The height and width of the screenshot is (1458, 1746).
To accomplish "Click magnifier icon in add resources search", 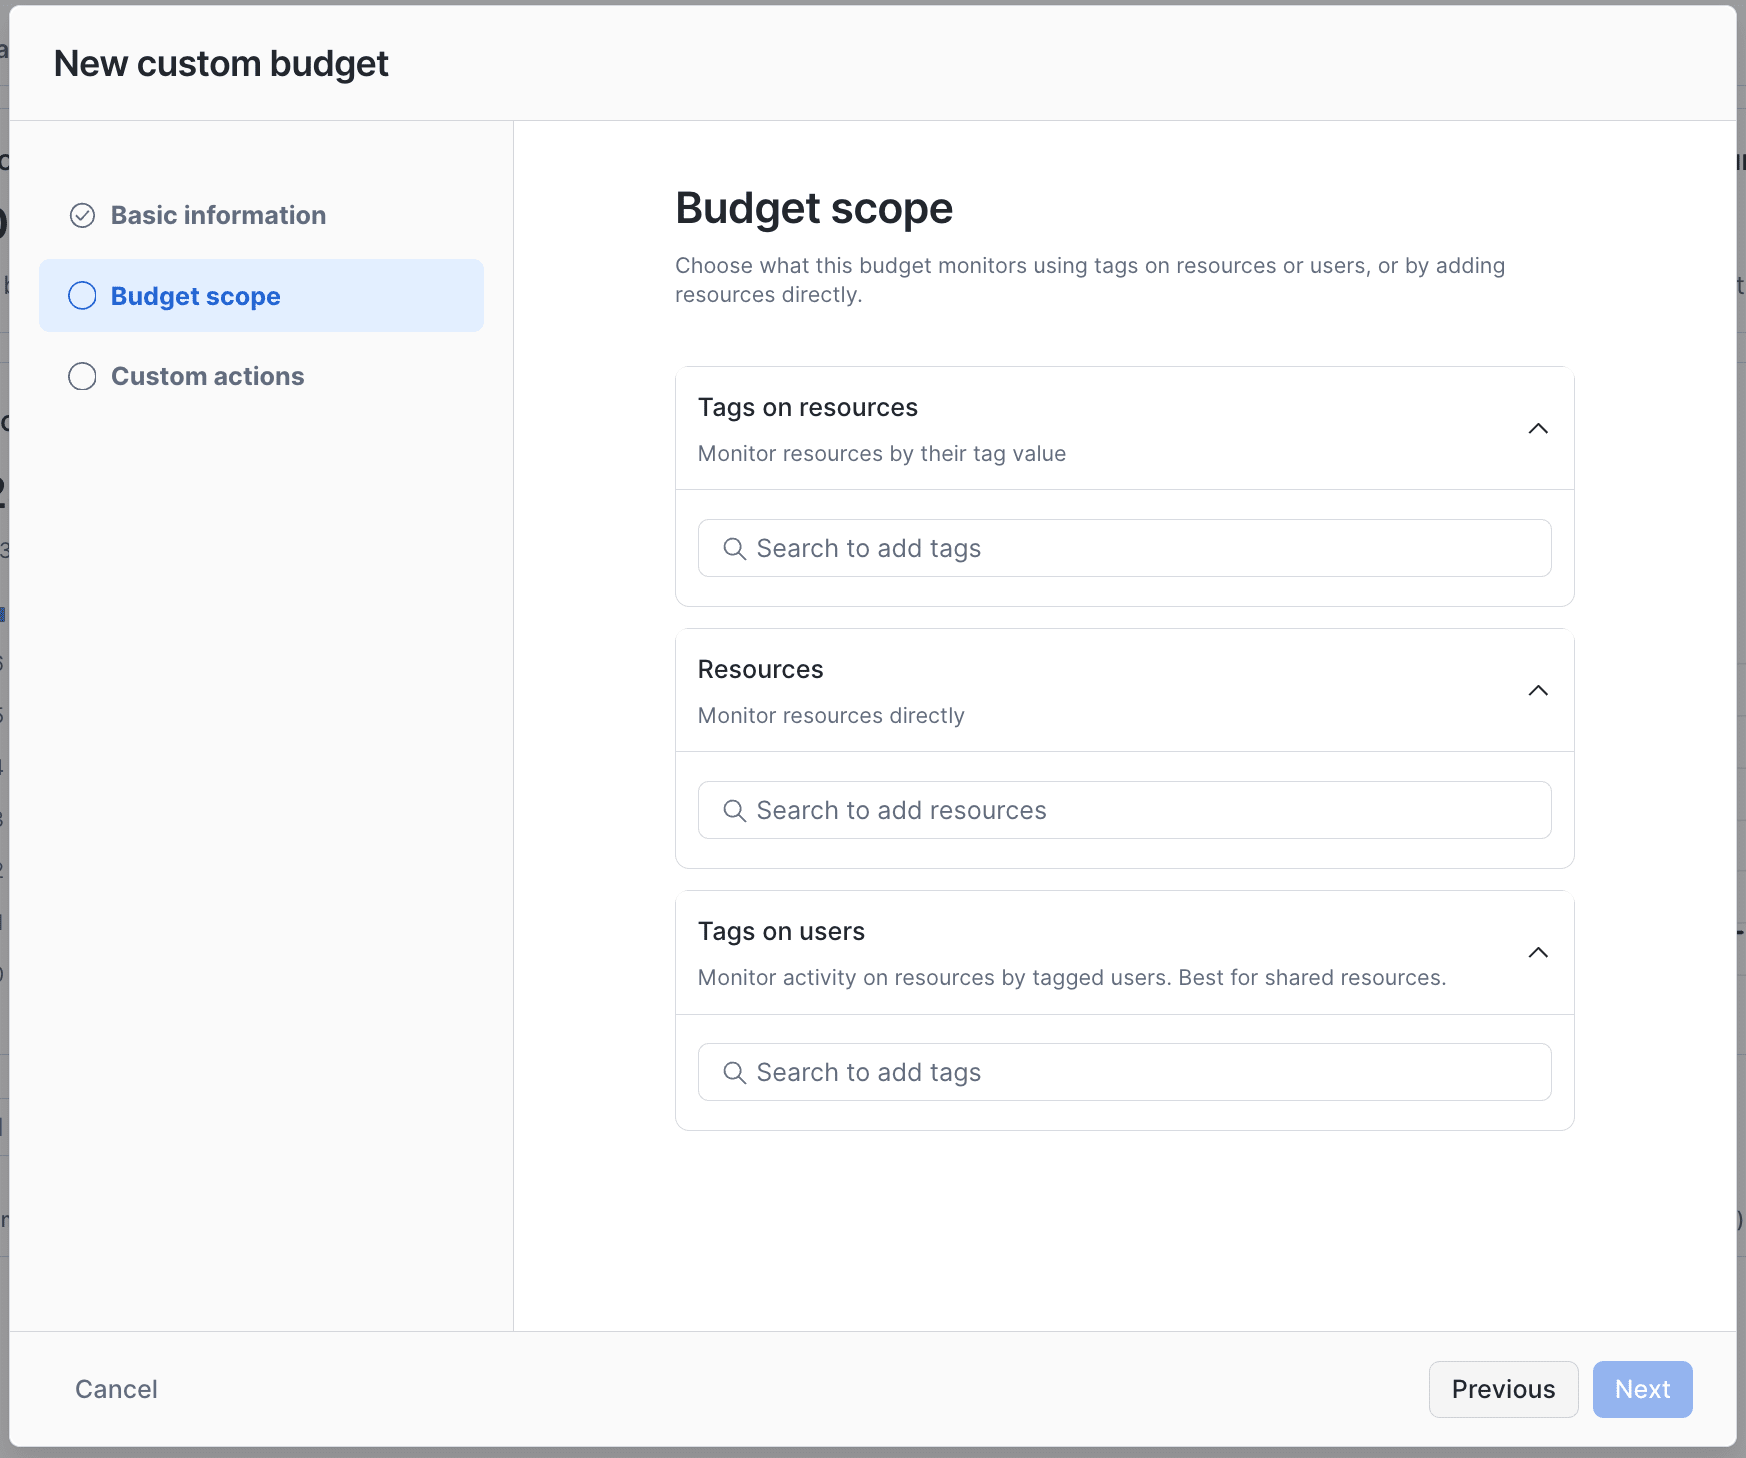I will 734,811.
